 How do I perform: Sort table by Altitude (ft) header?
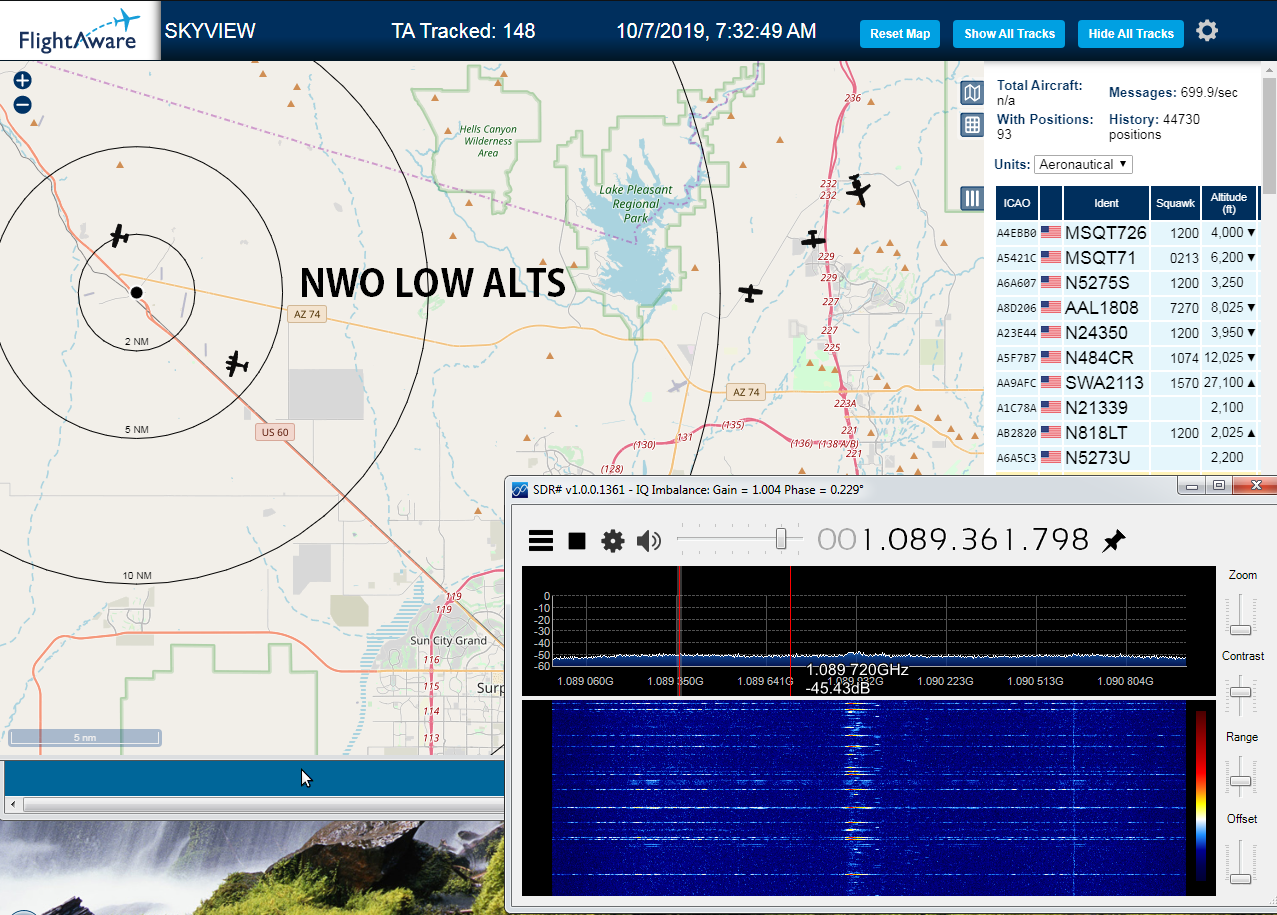(x=1229, y=203)
